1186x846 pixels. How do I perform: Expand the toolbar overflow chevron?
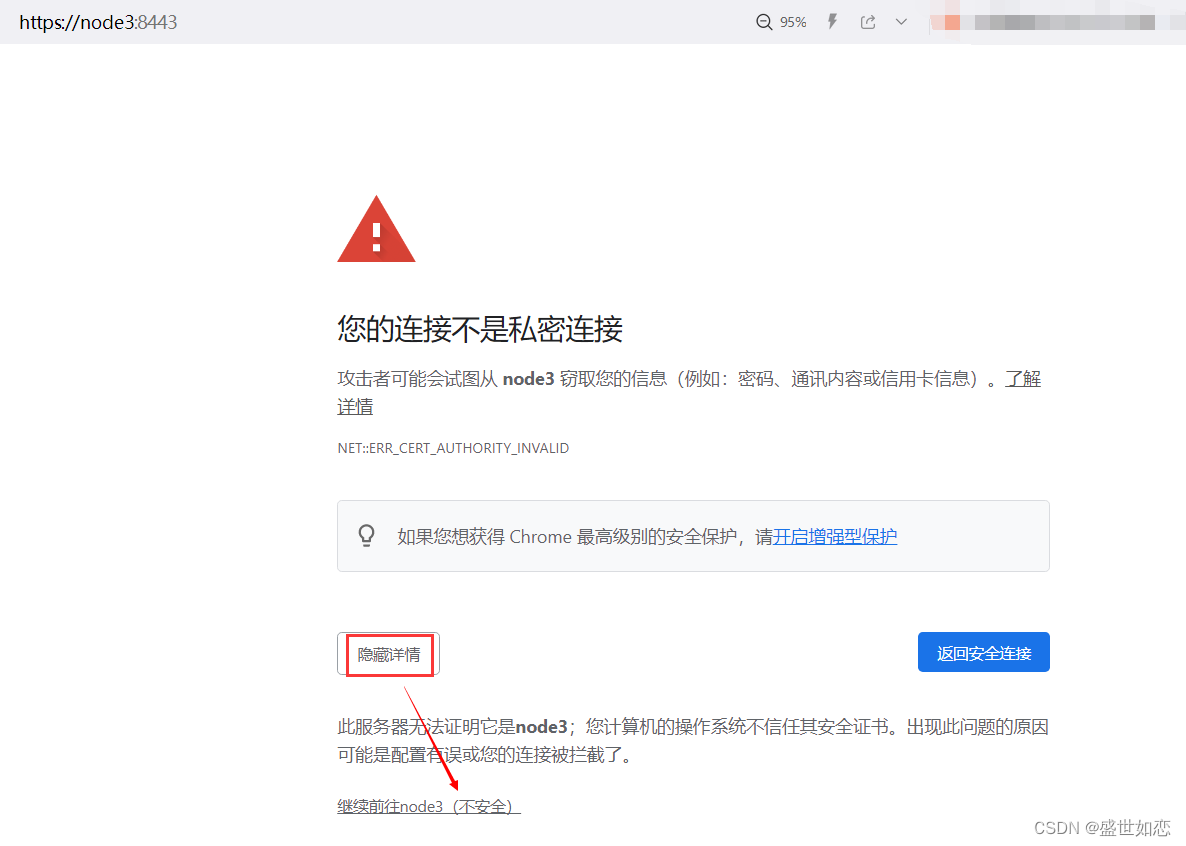[x=899, y=21]
